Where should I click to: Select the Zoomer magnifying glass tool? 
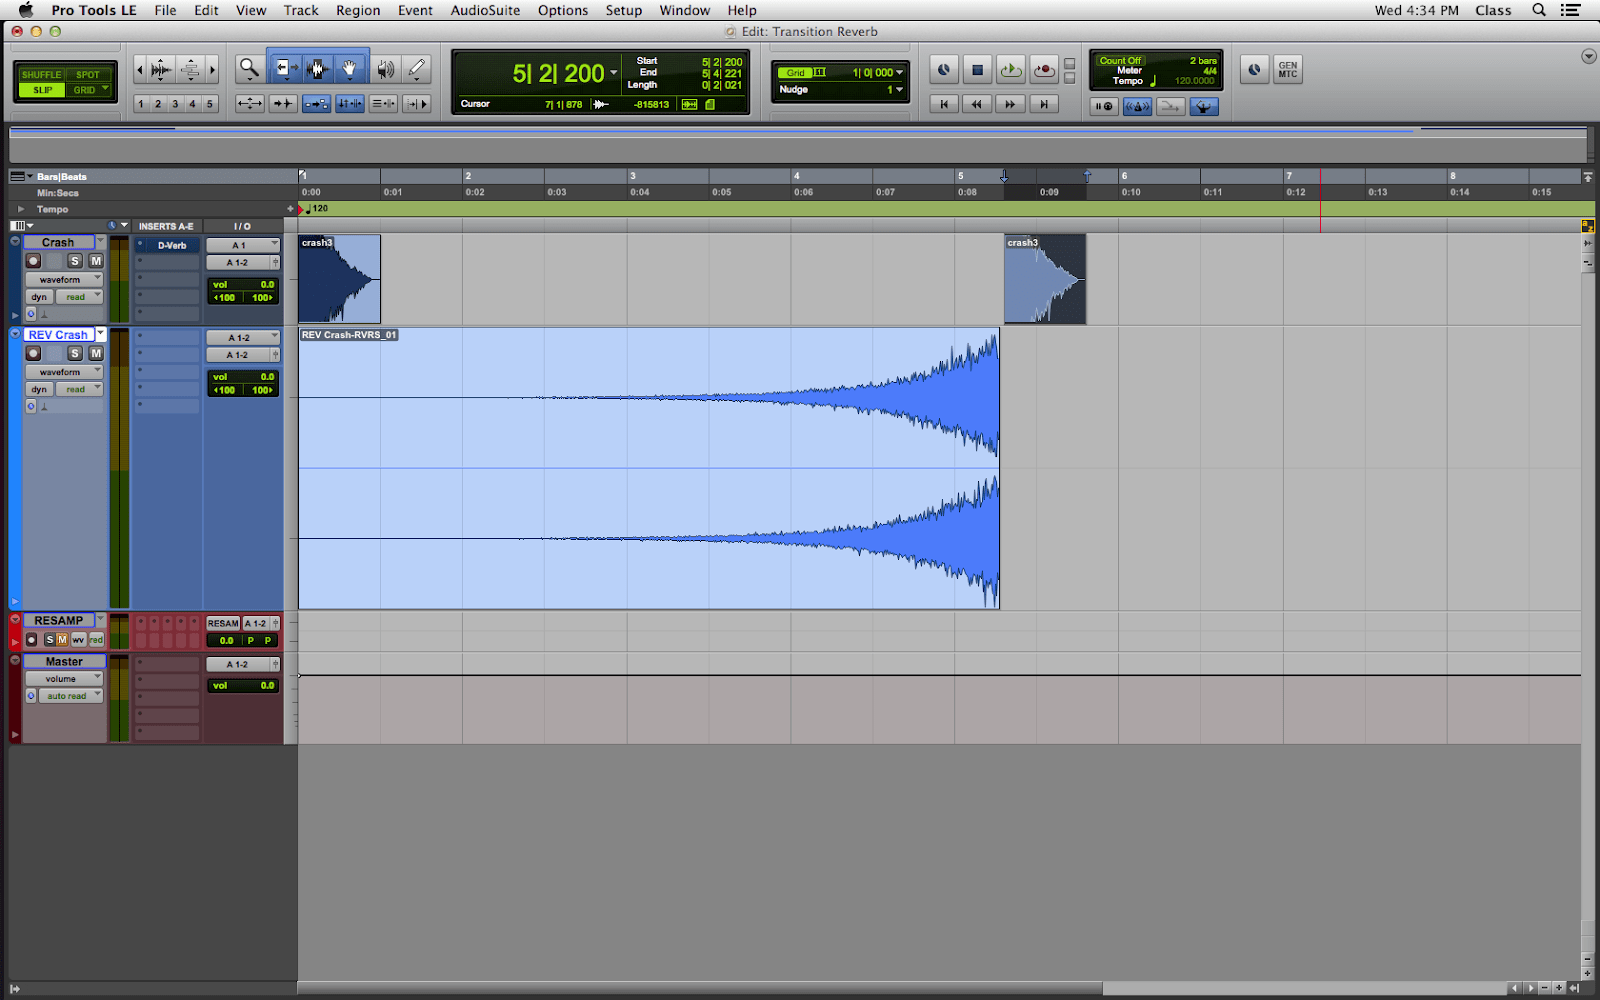249,69
